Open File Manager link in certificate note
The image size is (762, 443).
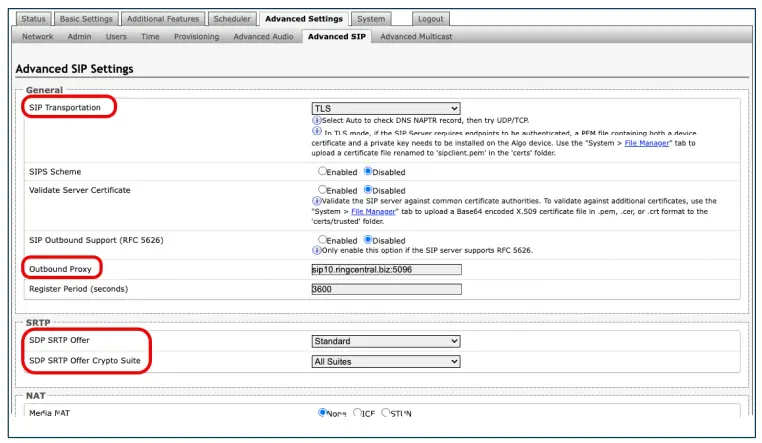(x=373, y=211)
